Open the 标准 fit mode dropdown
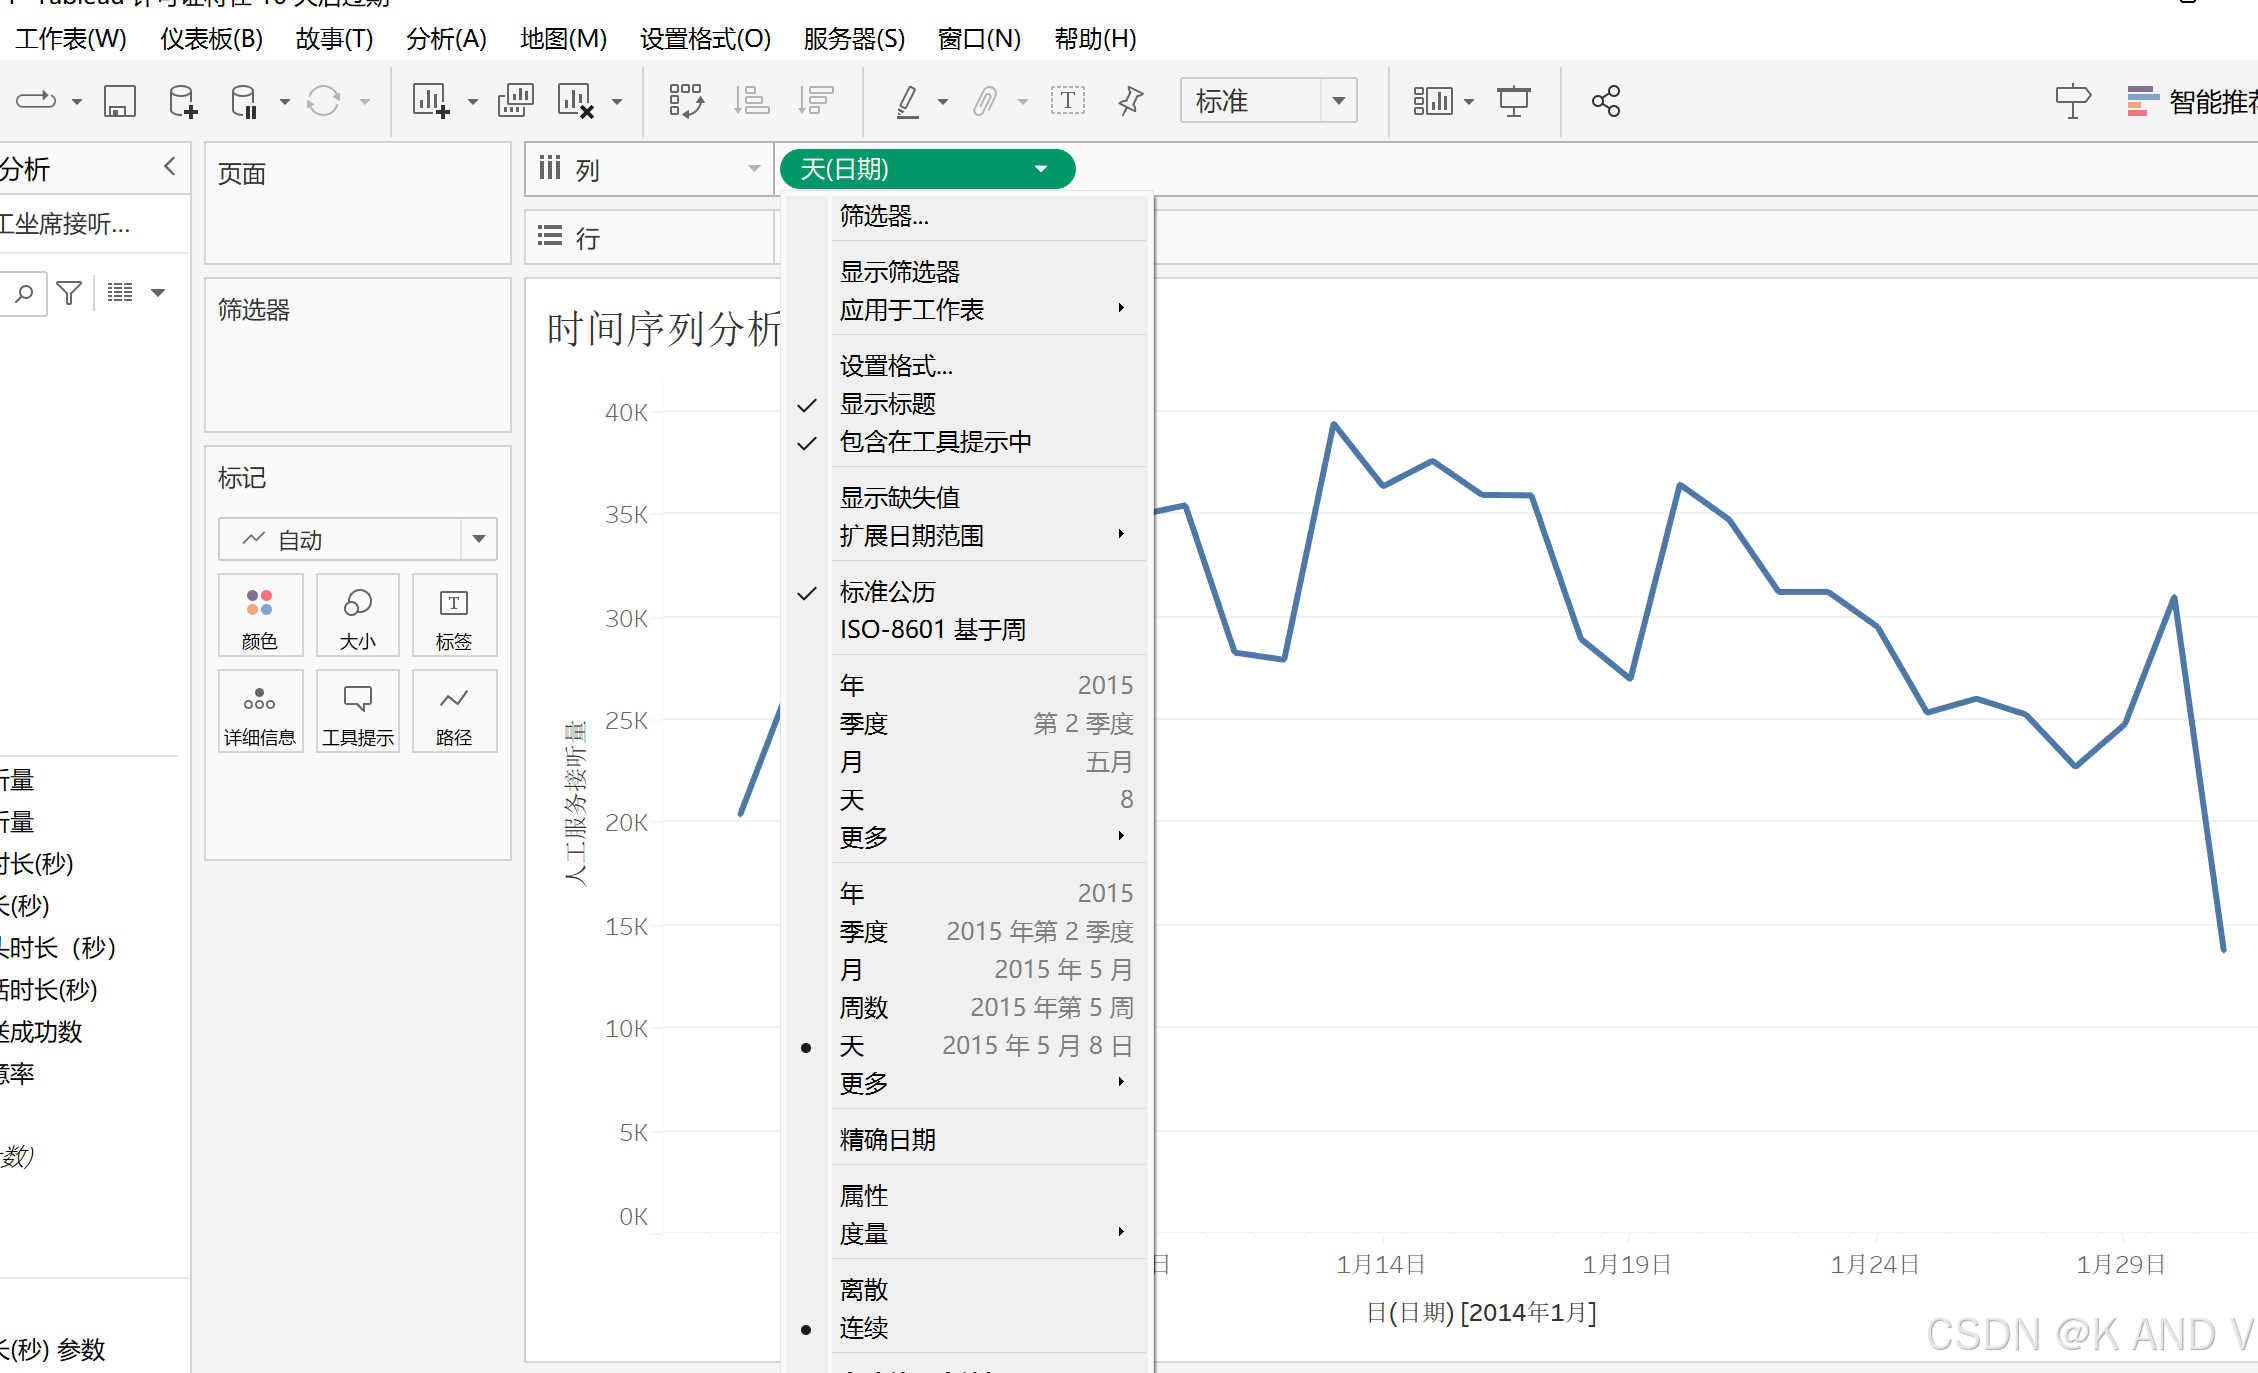Image resolution: width=2258 pixels, height=1373 pixels. coord(1338,101)
